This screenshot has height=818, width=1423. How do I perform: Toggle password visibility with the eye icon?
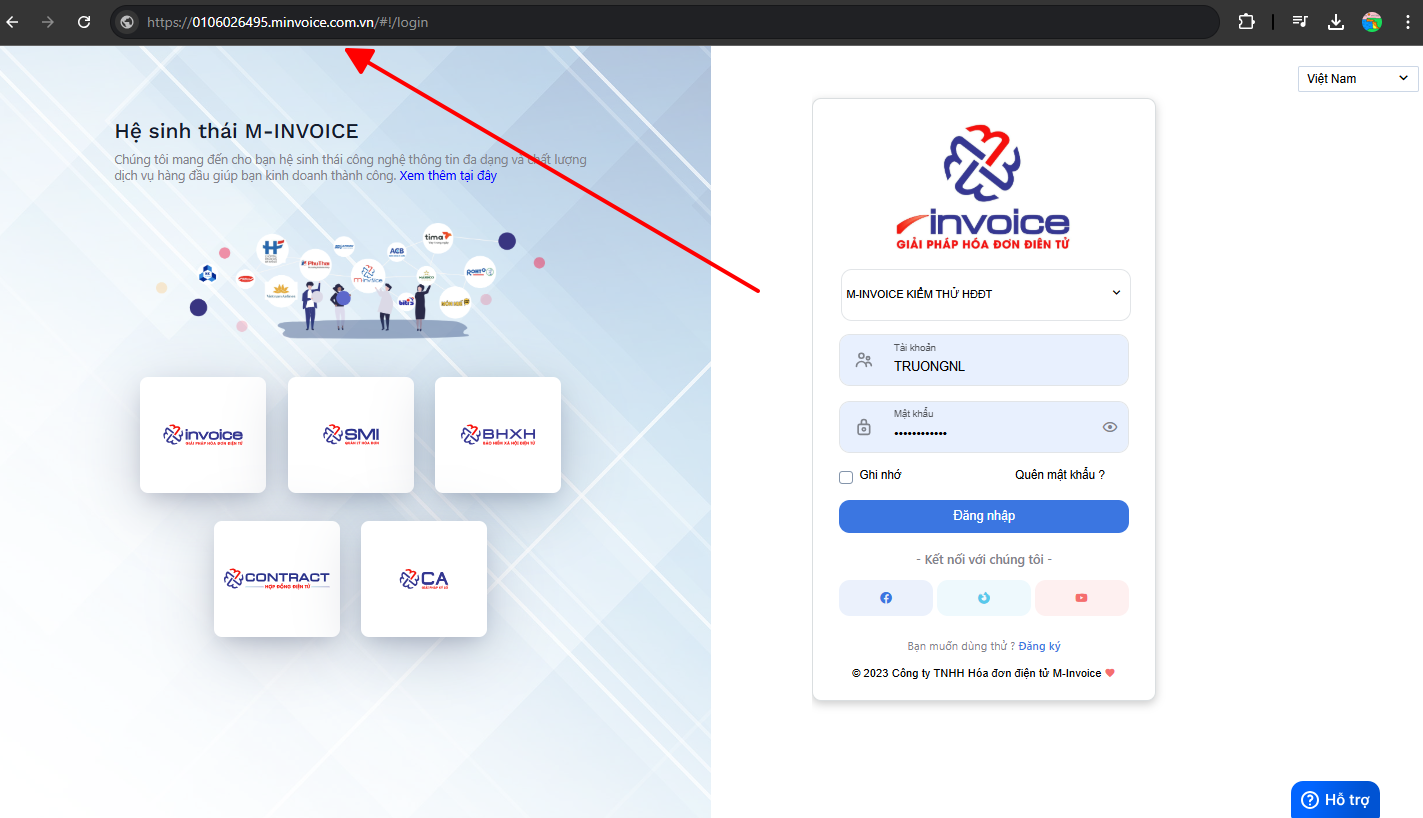[x=1109, y=427]
